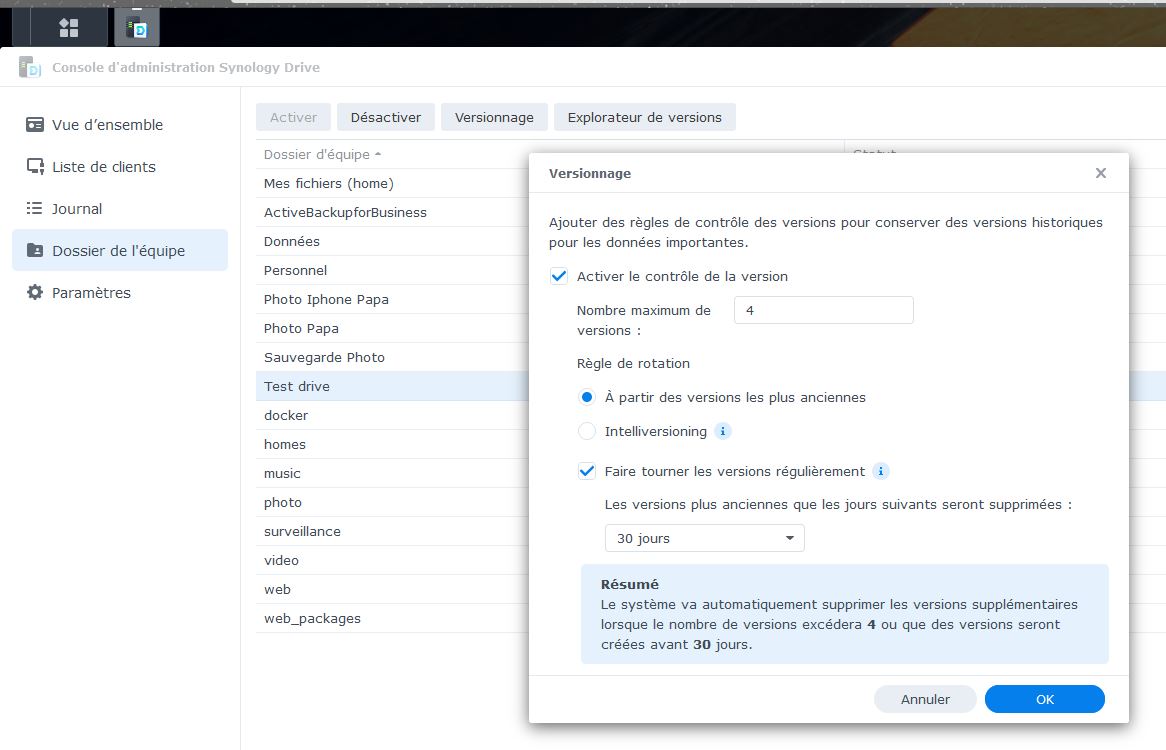Click the Vue d'ensemble sidebar icon
The image size is (1166, 750).
point(35,124)
